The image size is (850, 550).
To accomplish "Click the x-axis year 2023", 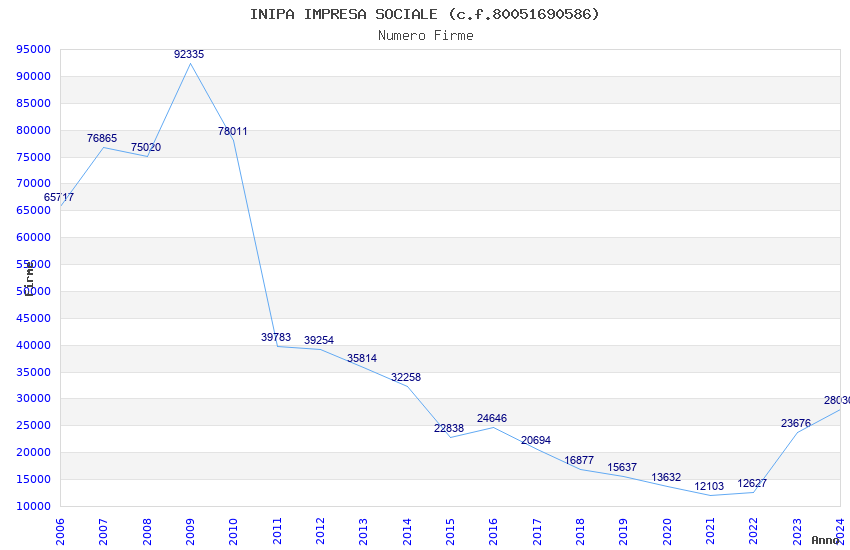I will 797,531.
